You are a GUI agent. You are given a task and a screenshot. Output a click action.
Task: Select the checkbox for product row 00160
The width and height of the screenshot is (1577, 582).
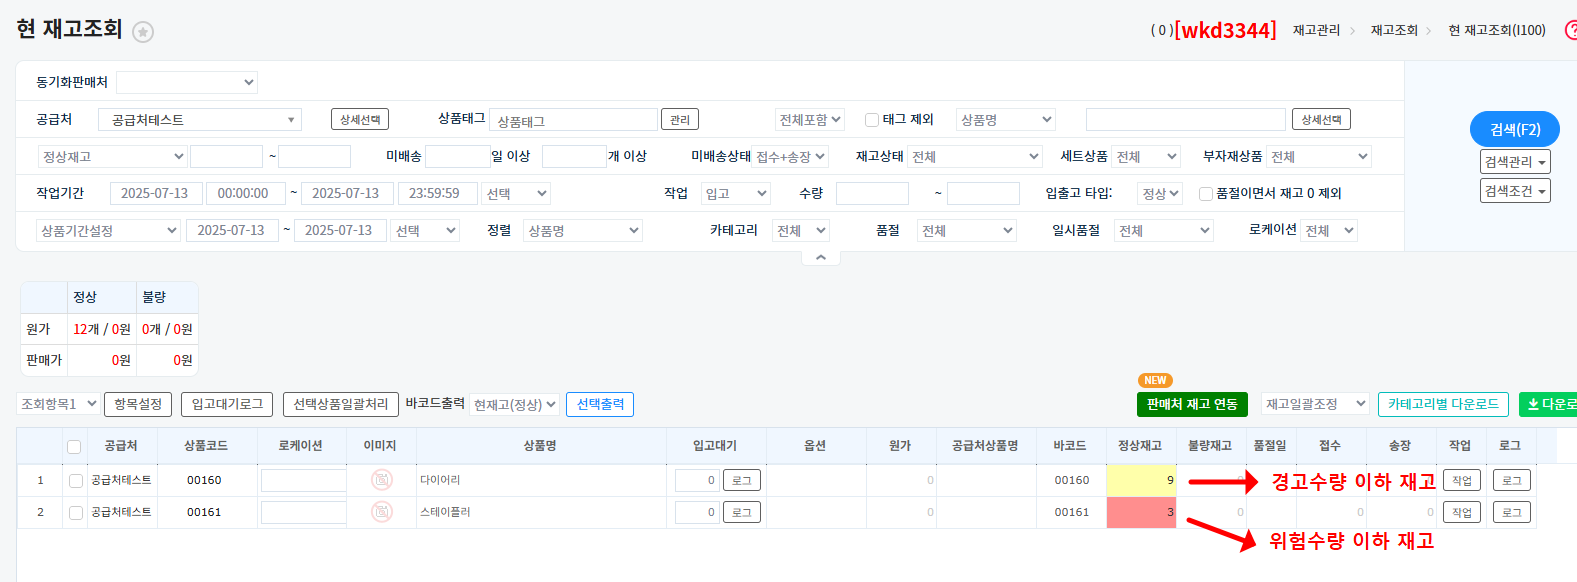click(x=76, y=481)
